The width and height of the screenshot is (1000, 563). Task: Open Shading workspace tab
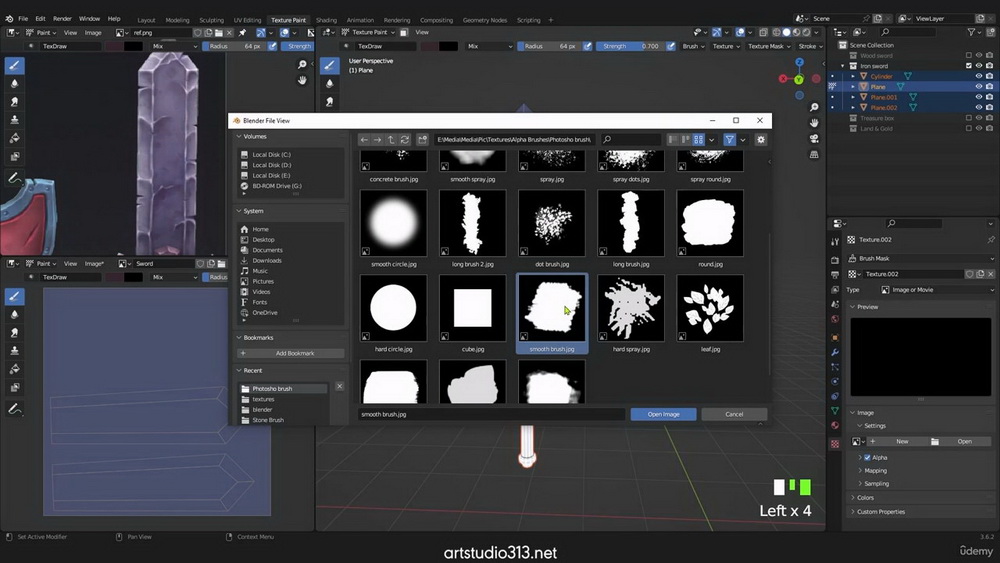[326, 20]
